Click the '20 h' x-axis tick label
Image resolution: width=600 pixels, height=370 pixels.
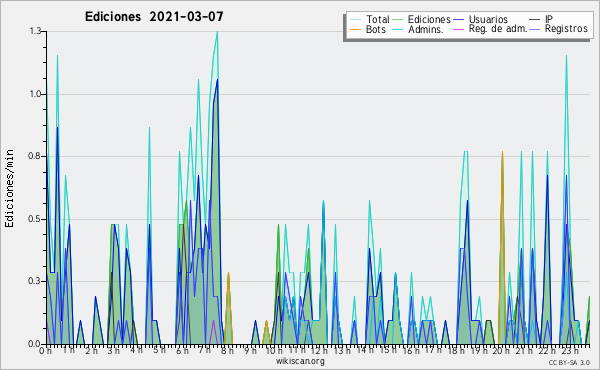[x=501, y=351]
